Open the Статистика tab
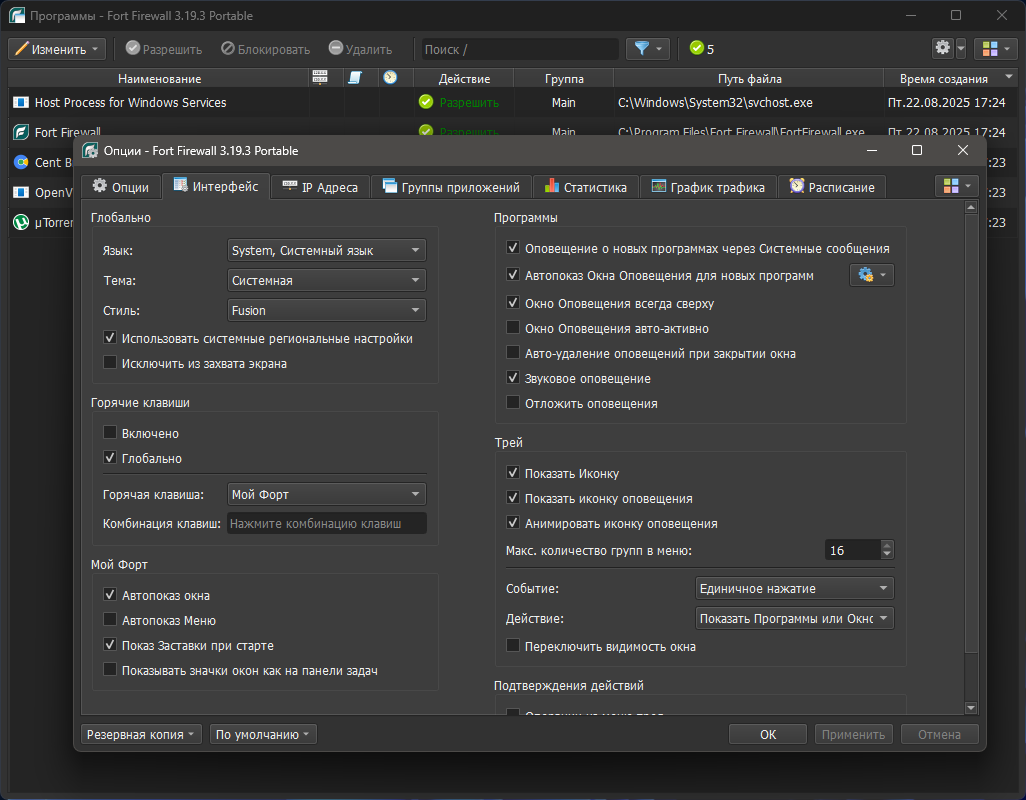 coord(586,187)
